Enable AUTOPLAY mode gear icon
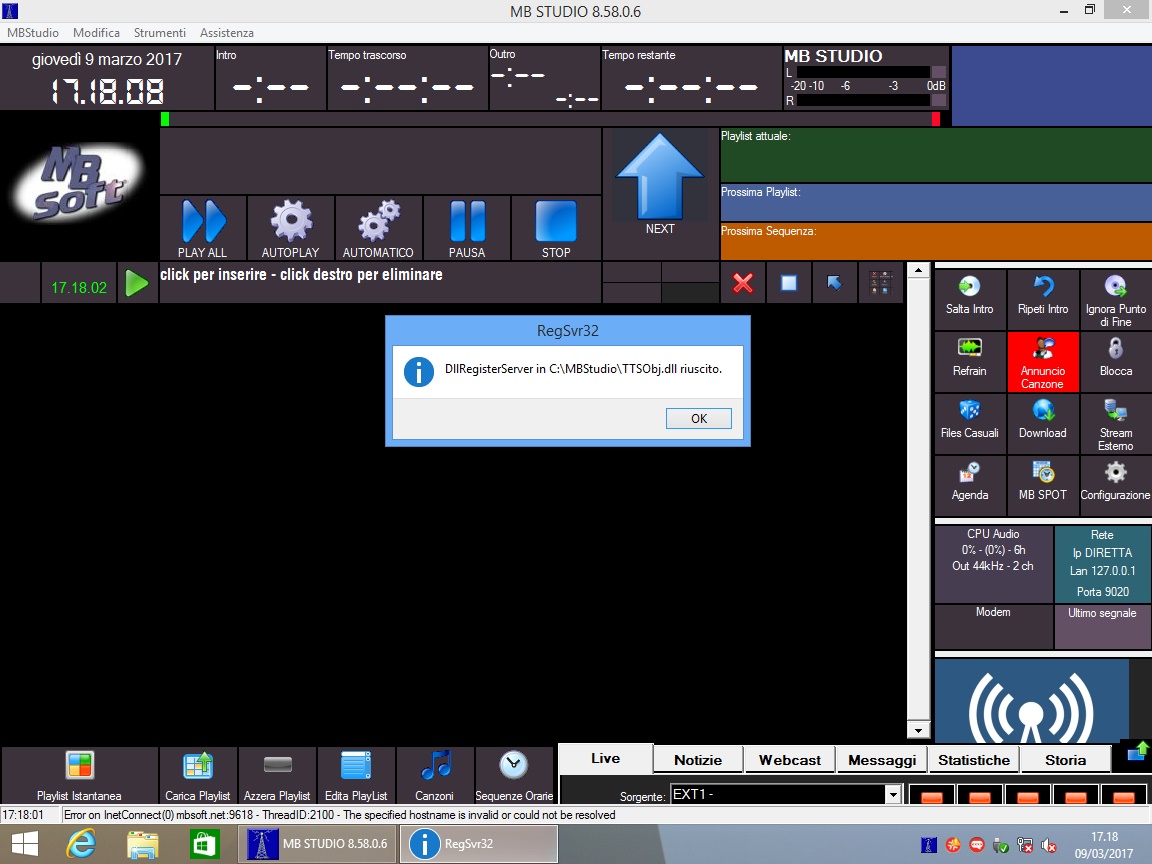Viewport: 1152px width, 864px height. 290,227
